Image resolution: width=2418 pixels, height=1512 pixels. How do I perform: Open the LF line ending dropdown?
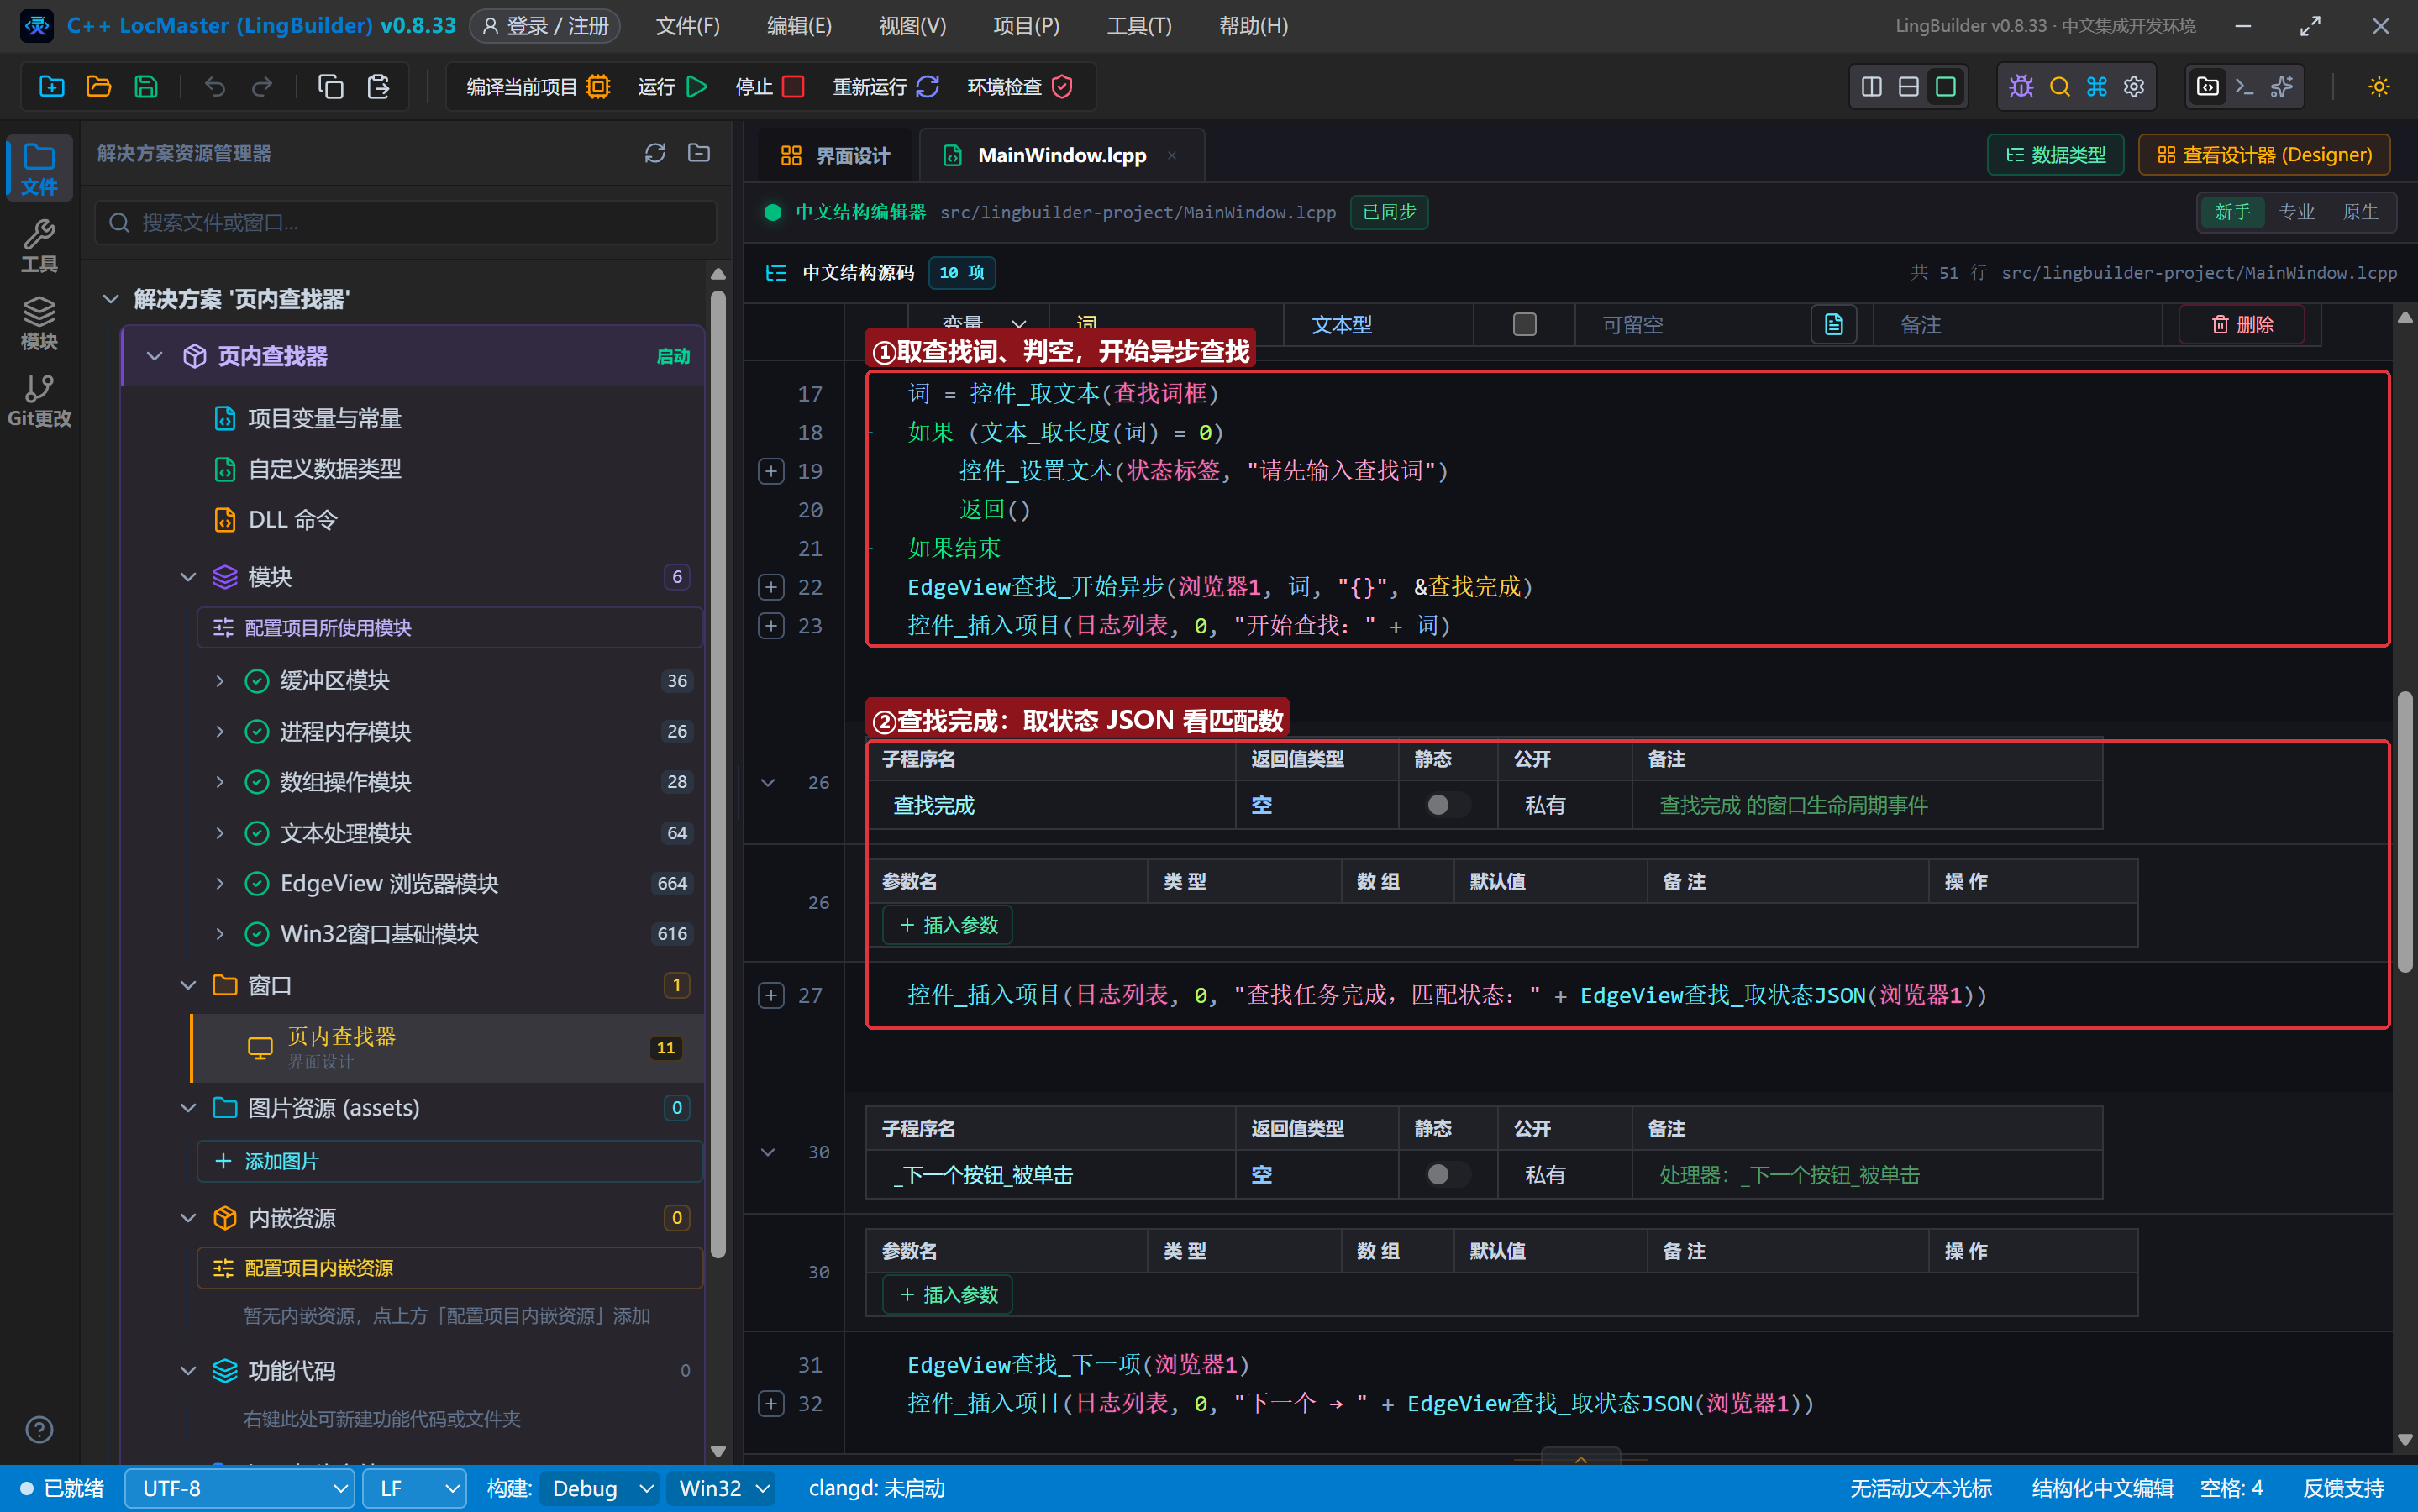click(x=414, y=1489)
